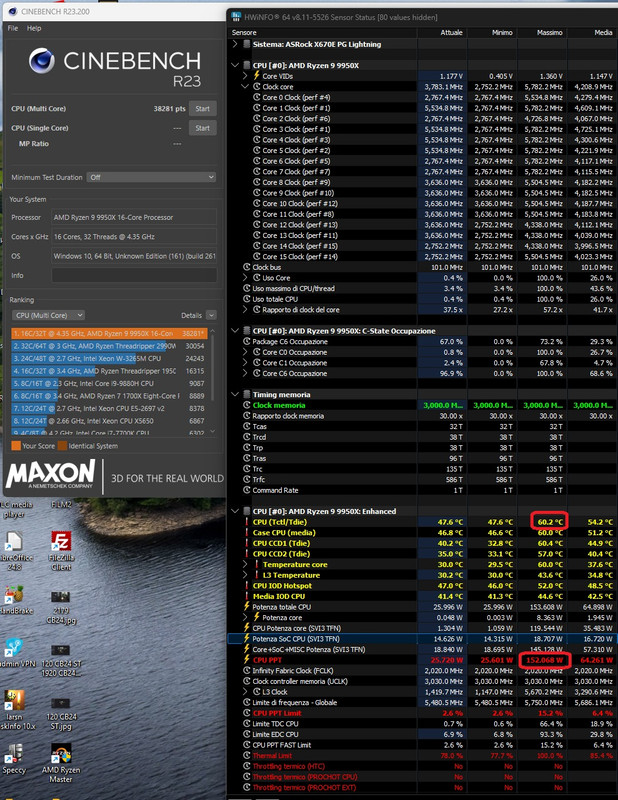
Task: Select the Ryzen 7 1700X ranking row
Action: pyautogui.click(x=109, y=396)
